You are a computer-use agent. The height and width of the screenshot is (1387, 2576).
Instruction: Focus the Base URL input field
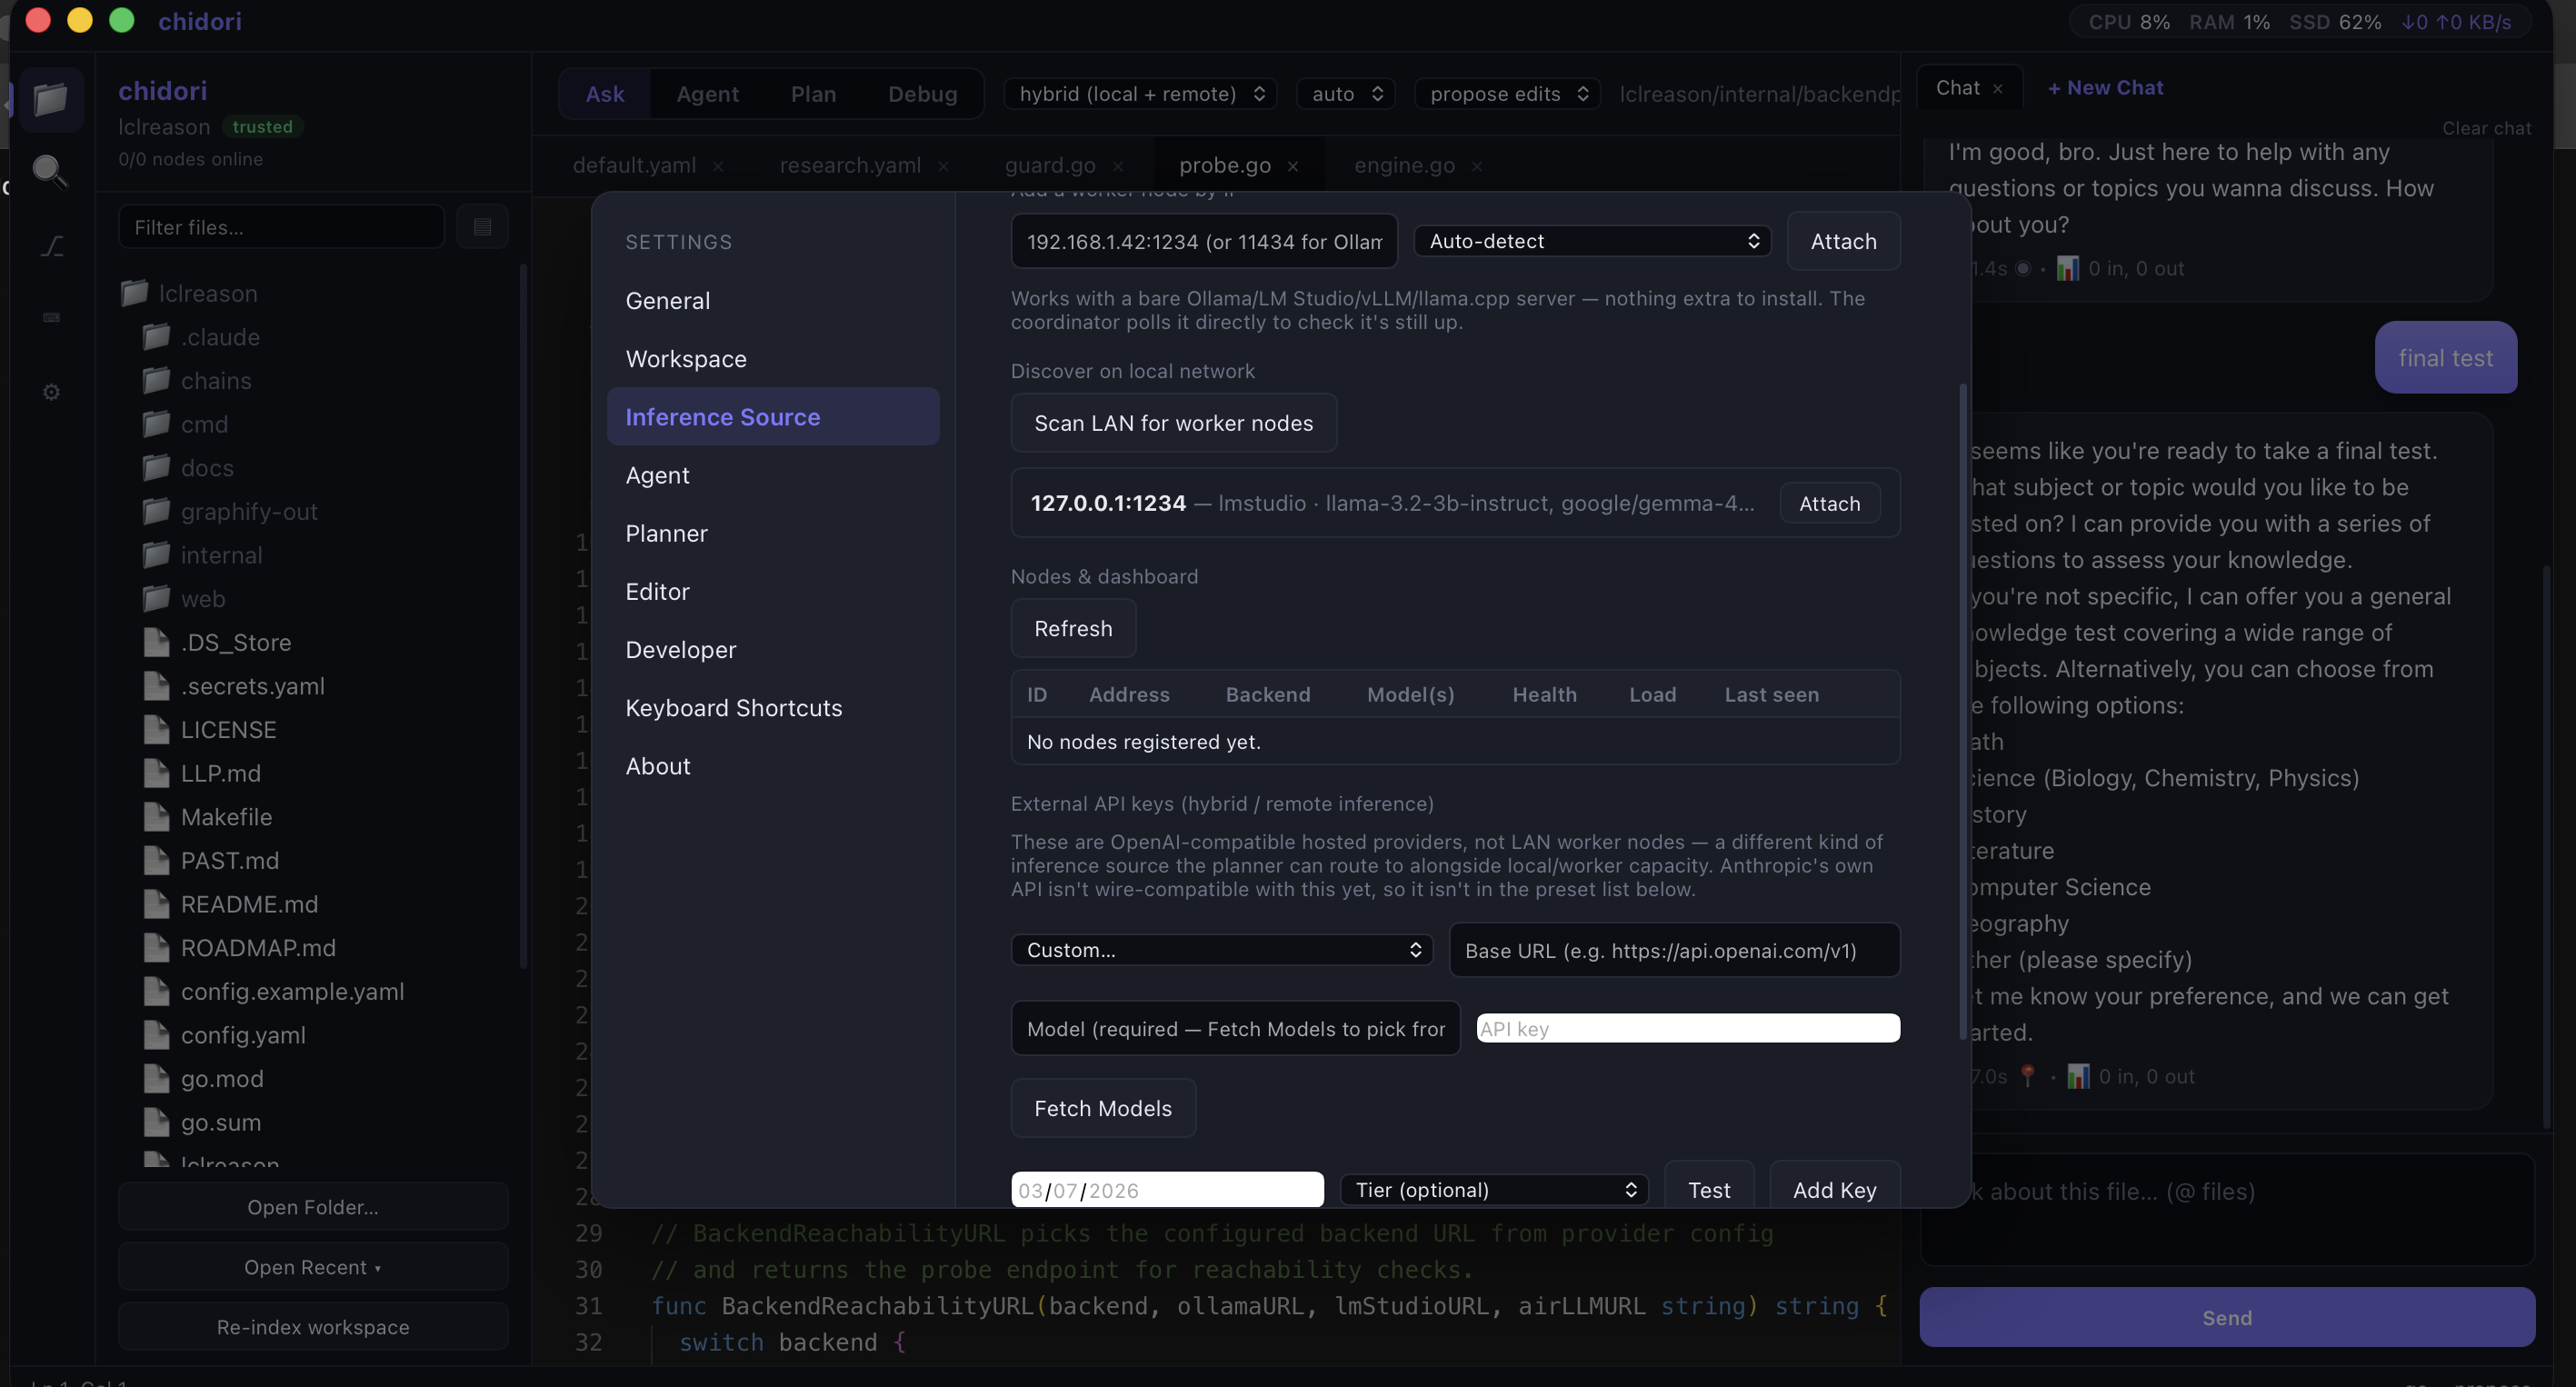[x=1674, y=950]
